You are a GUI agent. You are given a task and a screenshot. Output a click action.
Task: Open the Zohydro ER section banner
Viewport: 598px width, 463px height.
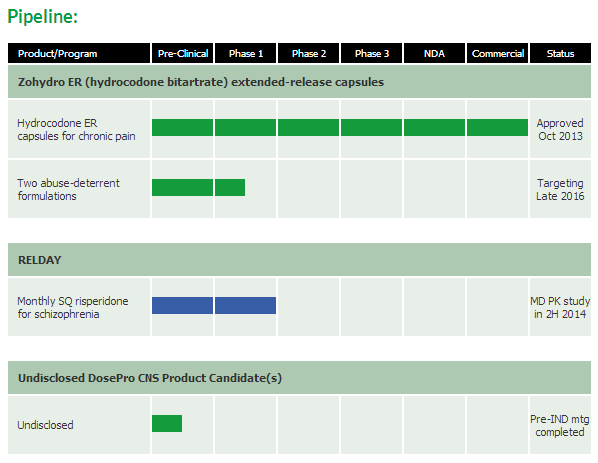point(299,82)
